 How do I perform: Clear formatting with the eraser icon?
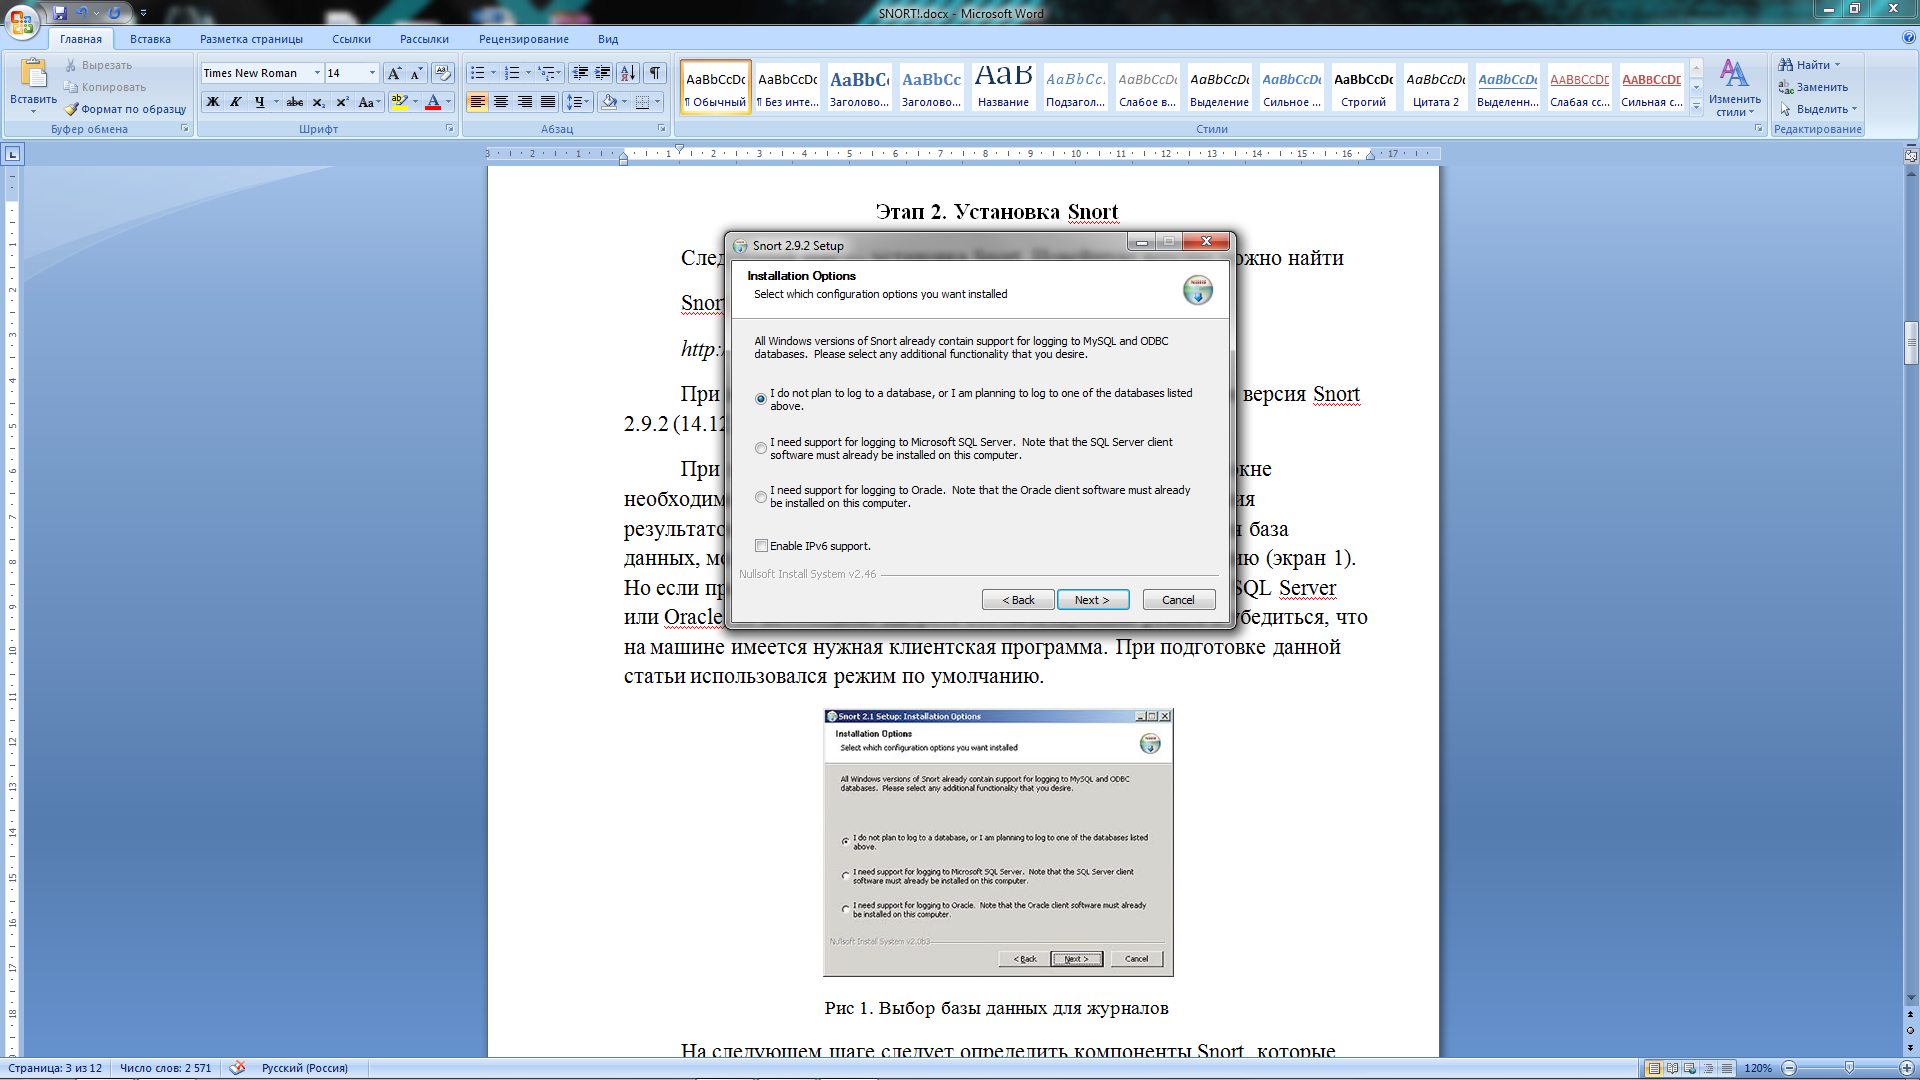(443, 73)
